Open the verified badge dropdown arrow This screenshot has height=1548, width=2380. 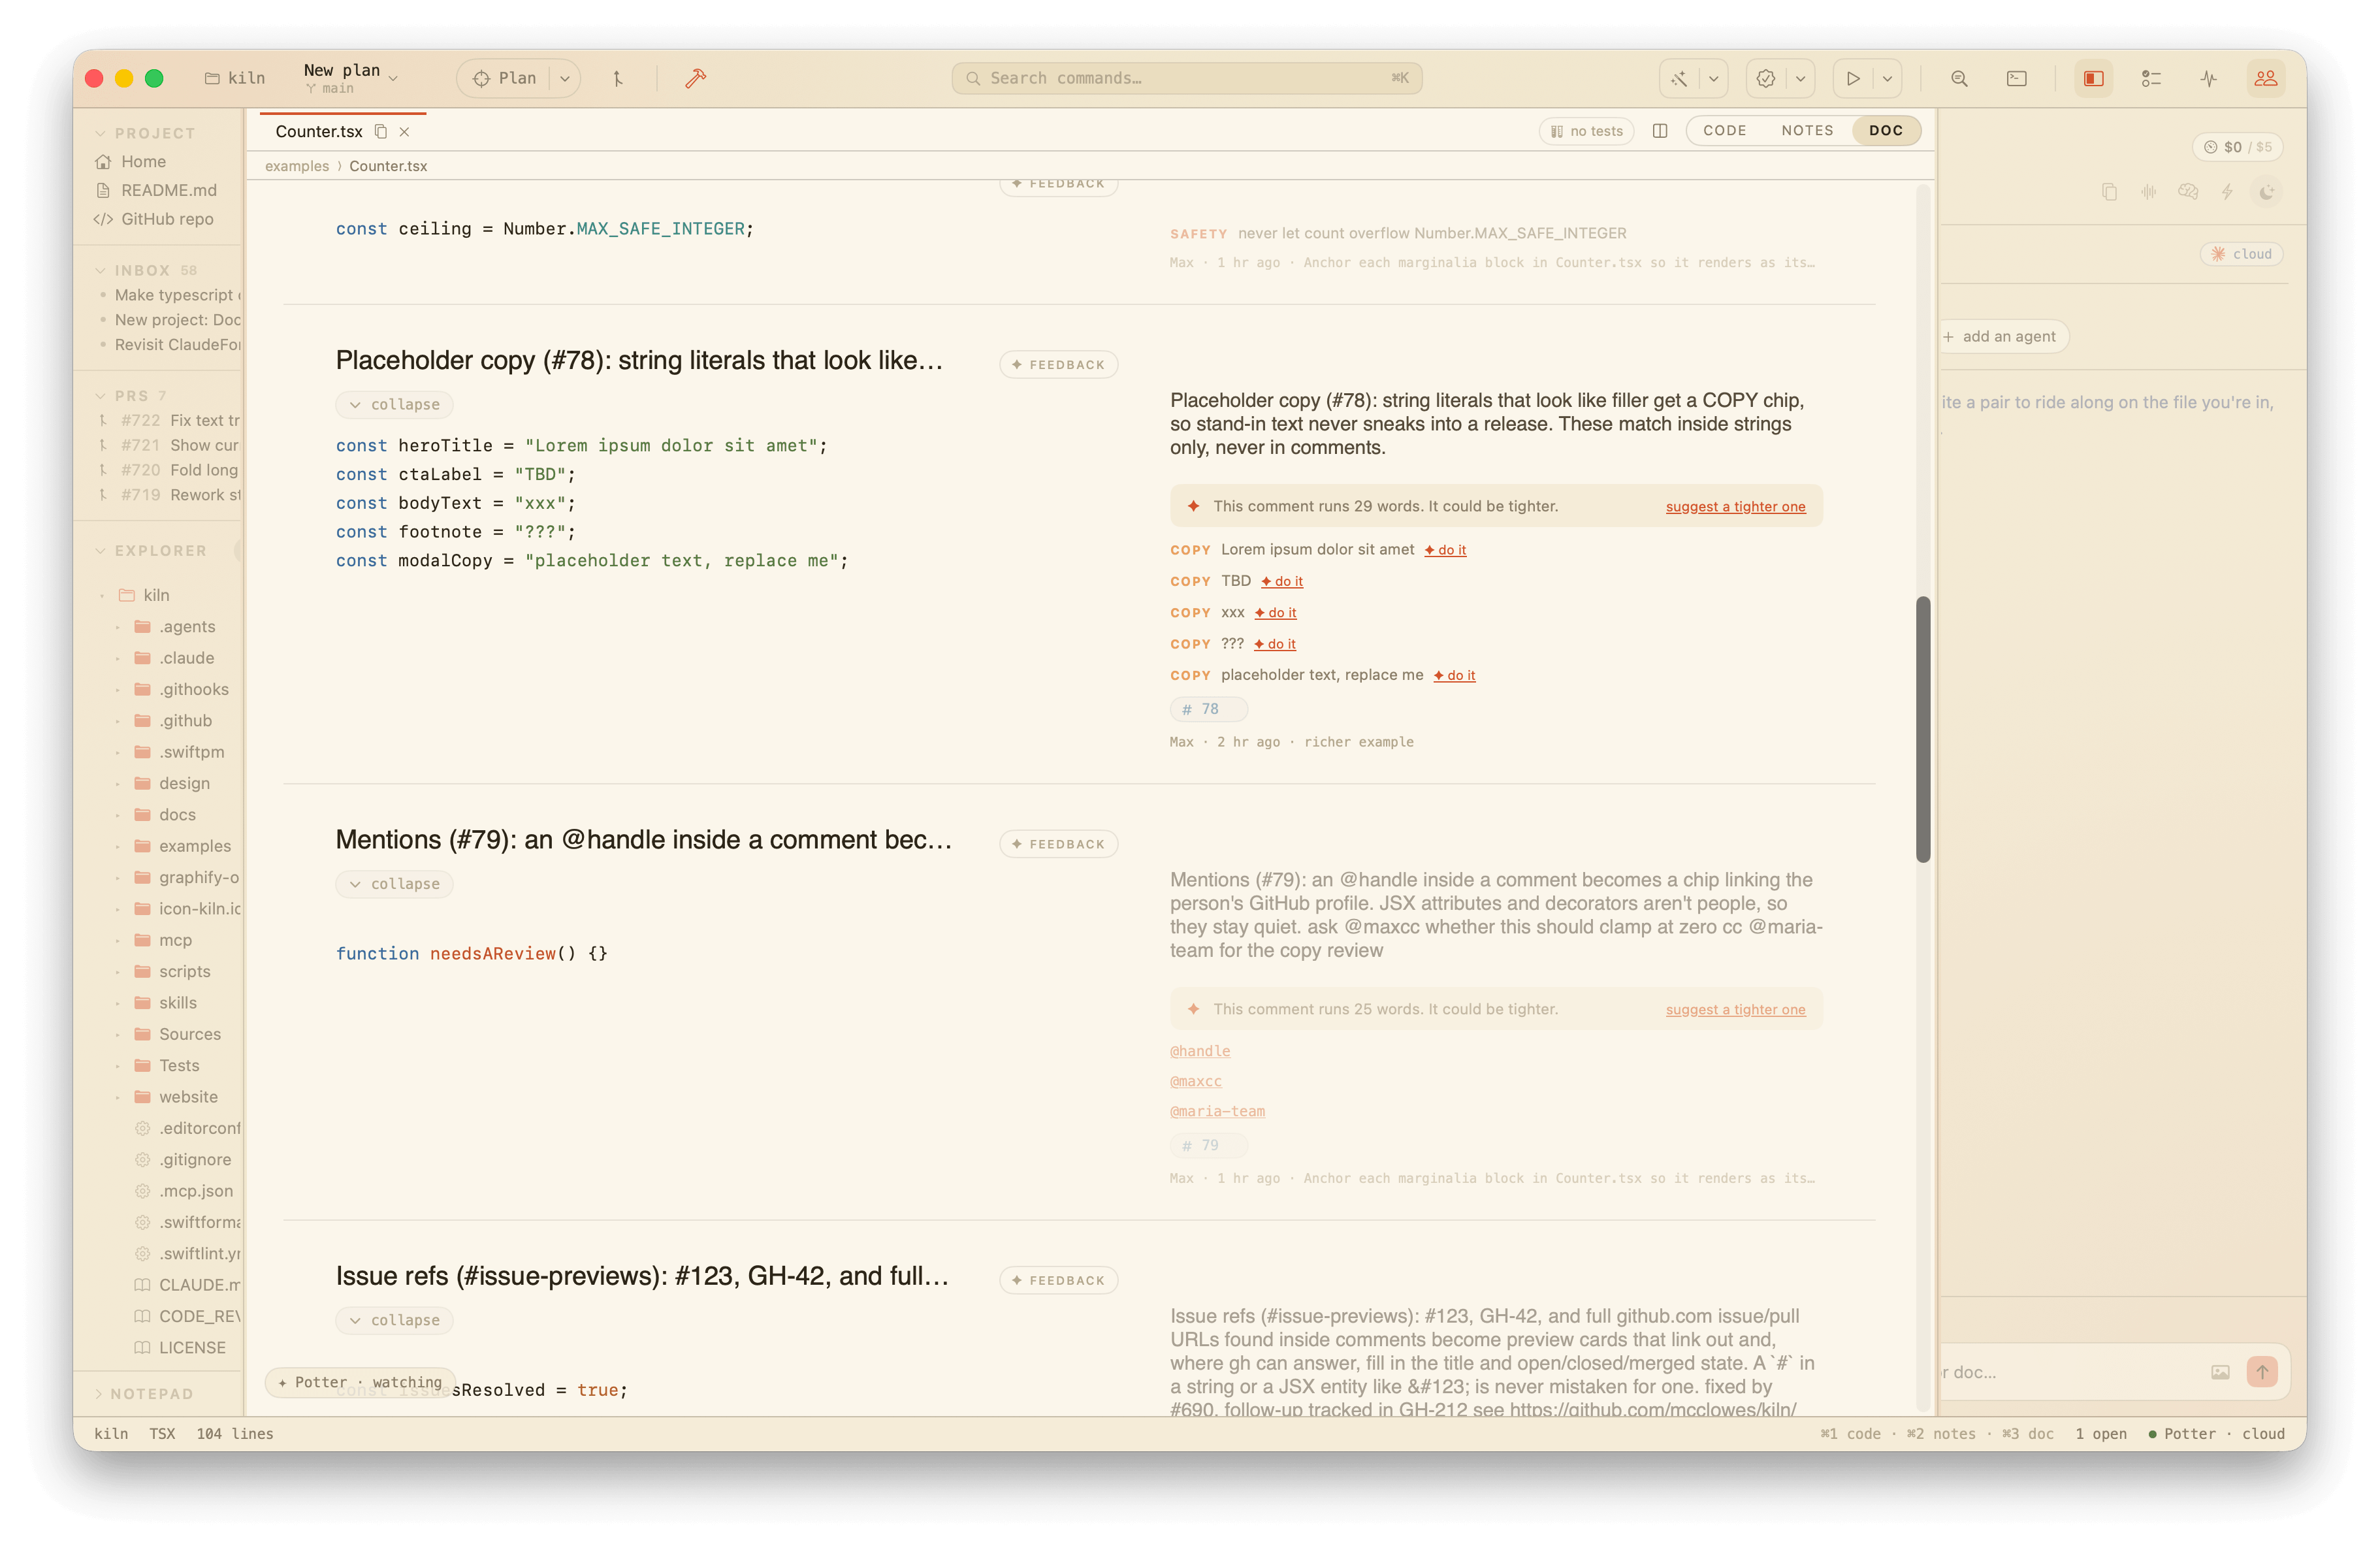tap(1800, 78)
